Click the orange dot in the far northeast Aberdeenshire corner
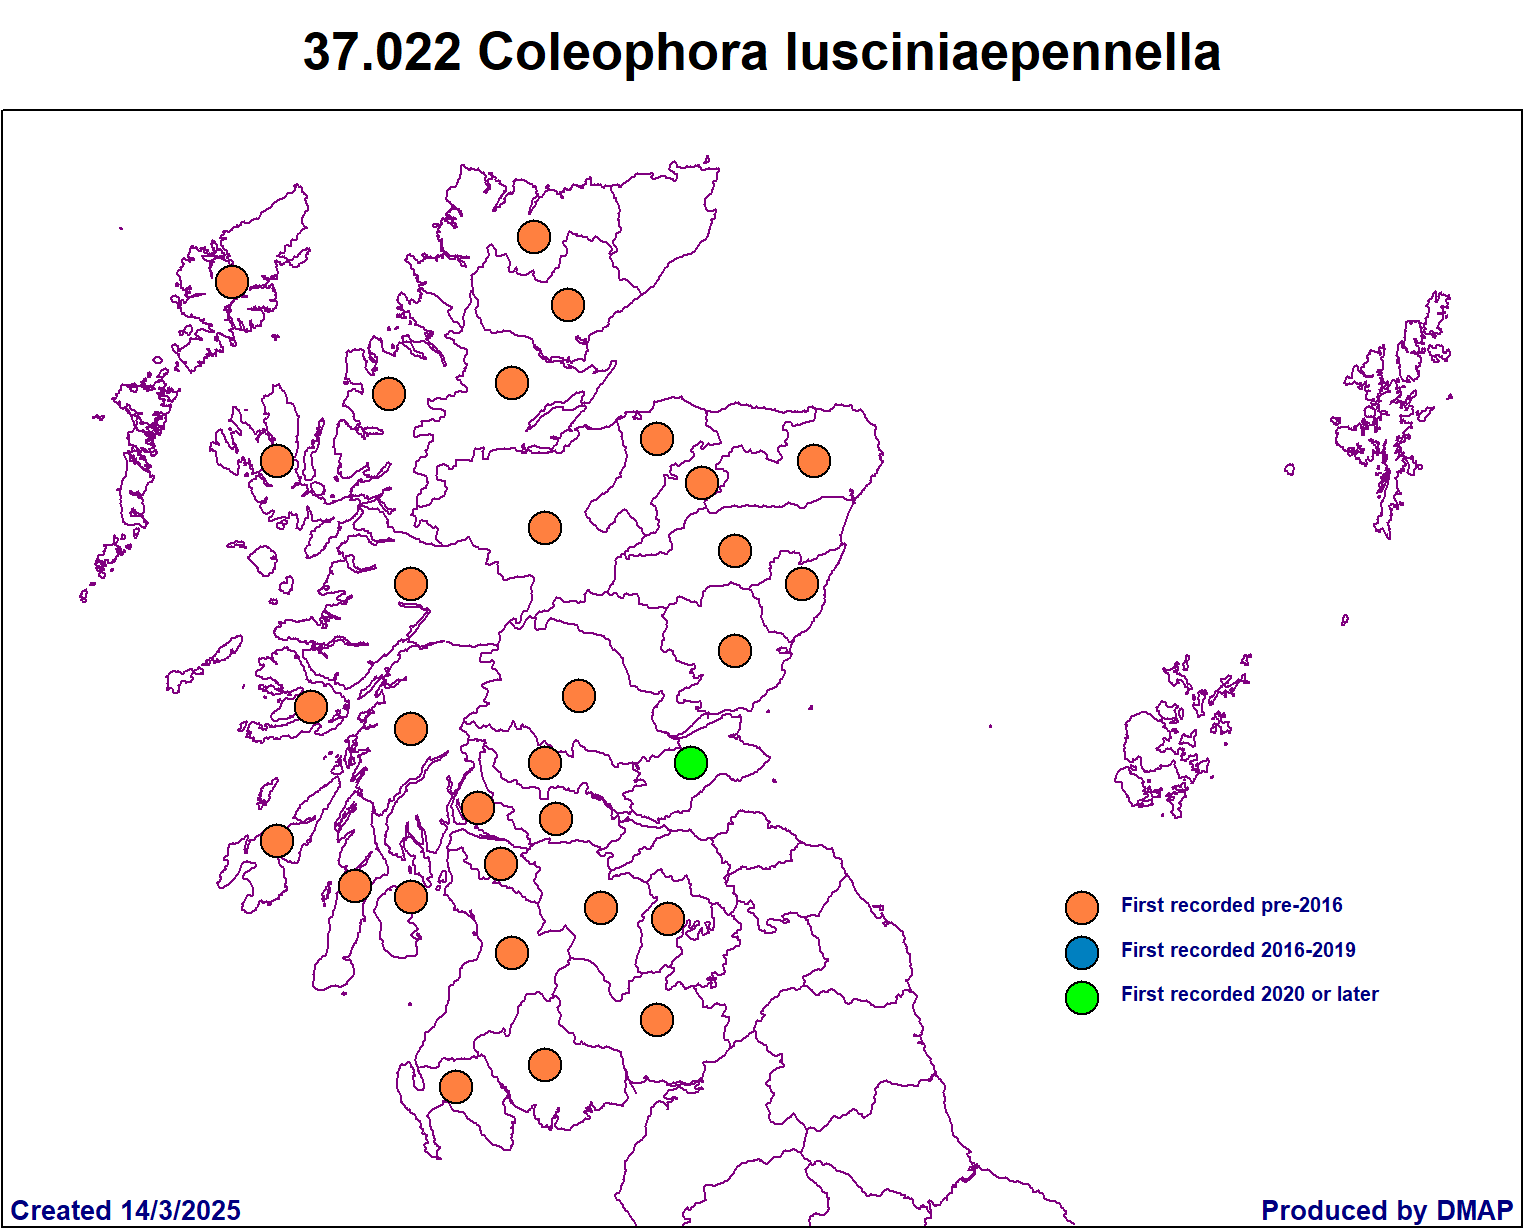 (814, 461)
